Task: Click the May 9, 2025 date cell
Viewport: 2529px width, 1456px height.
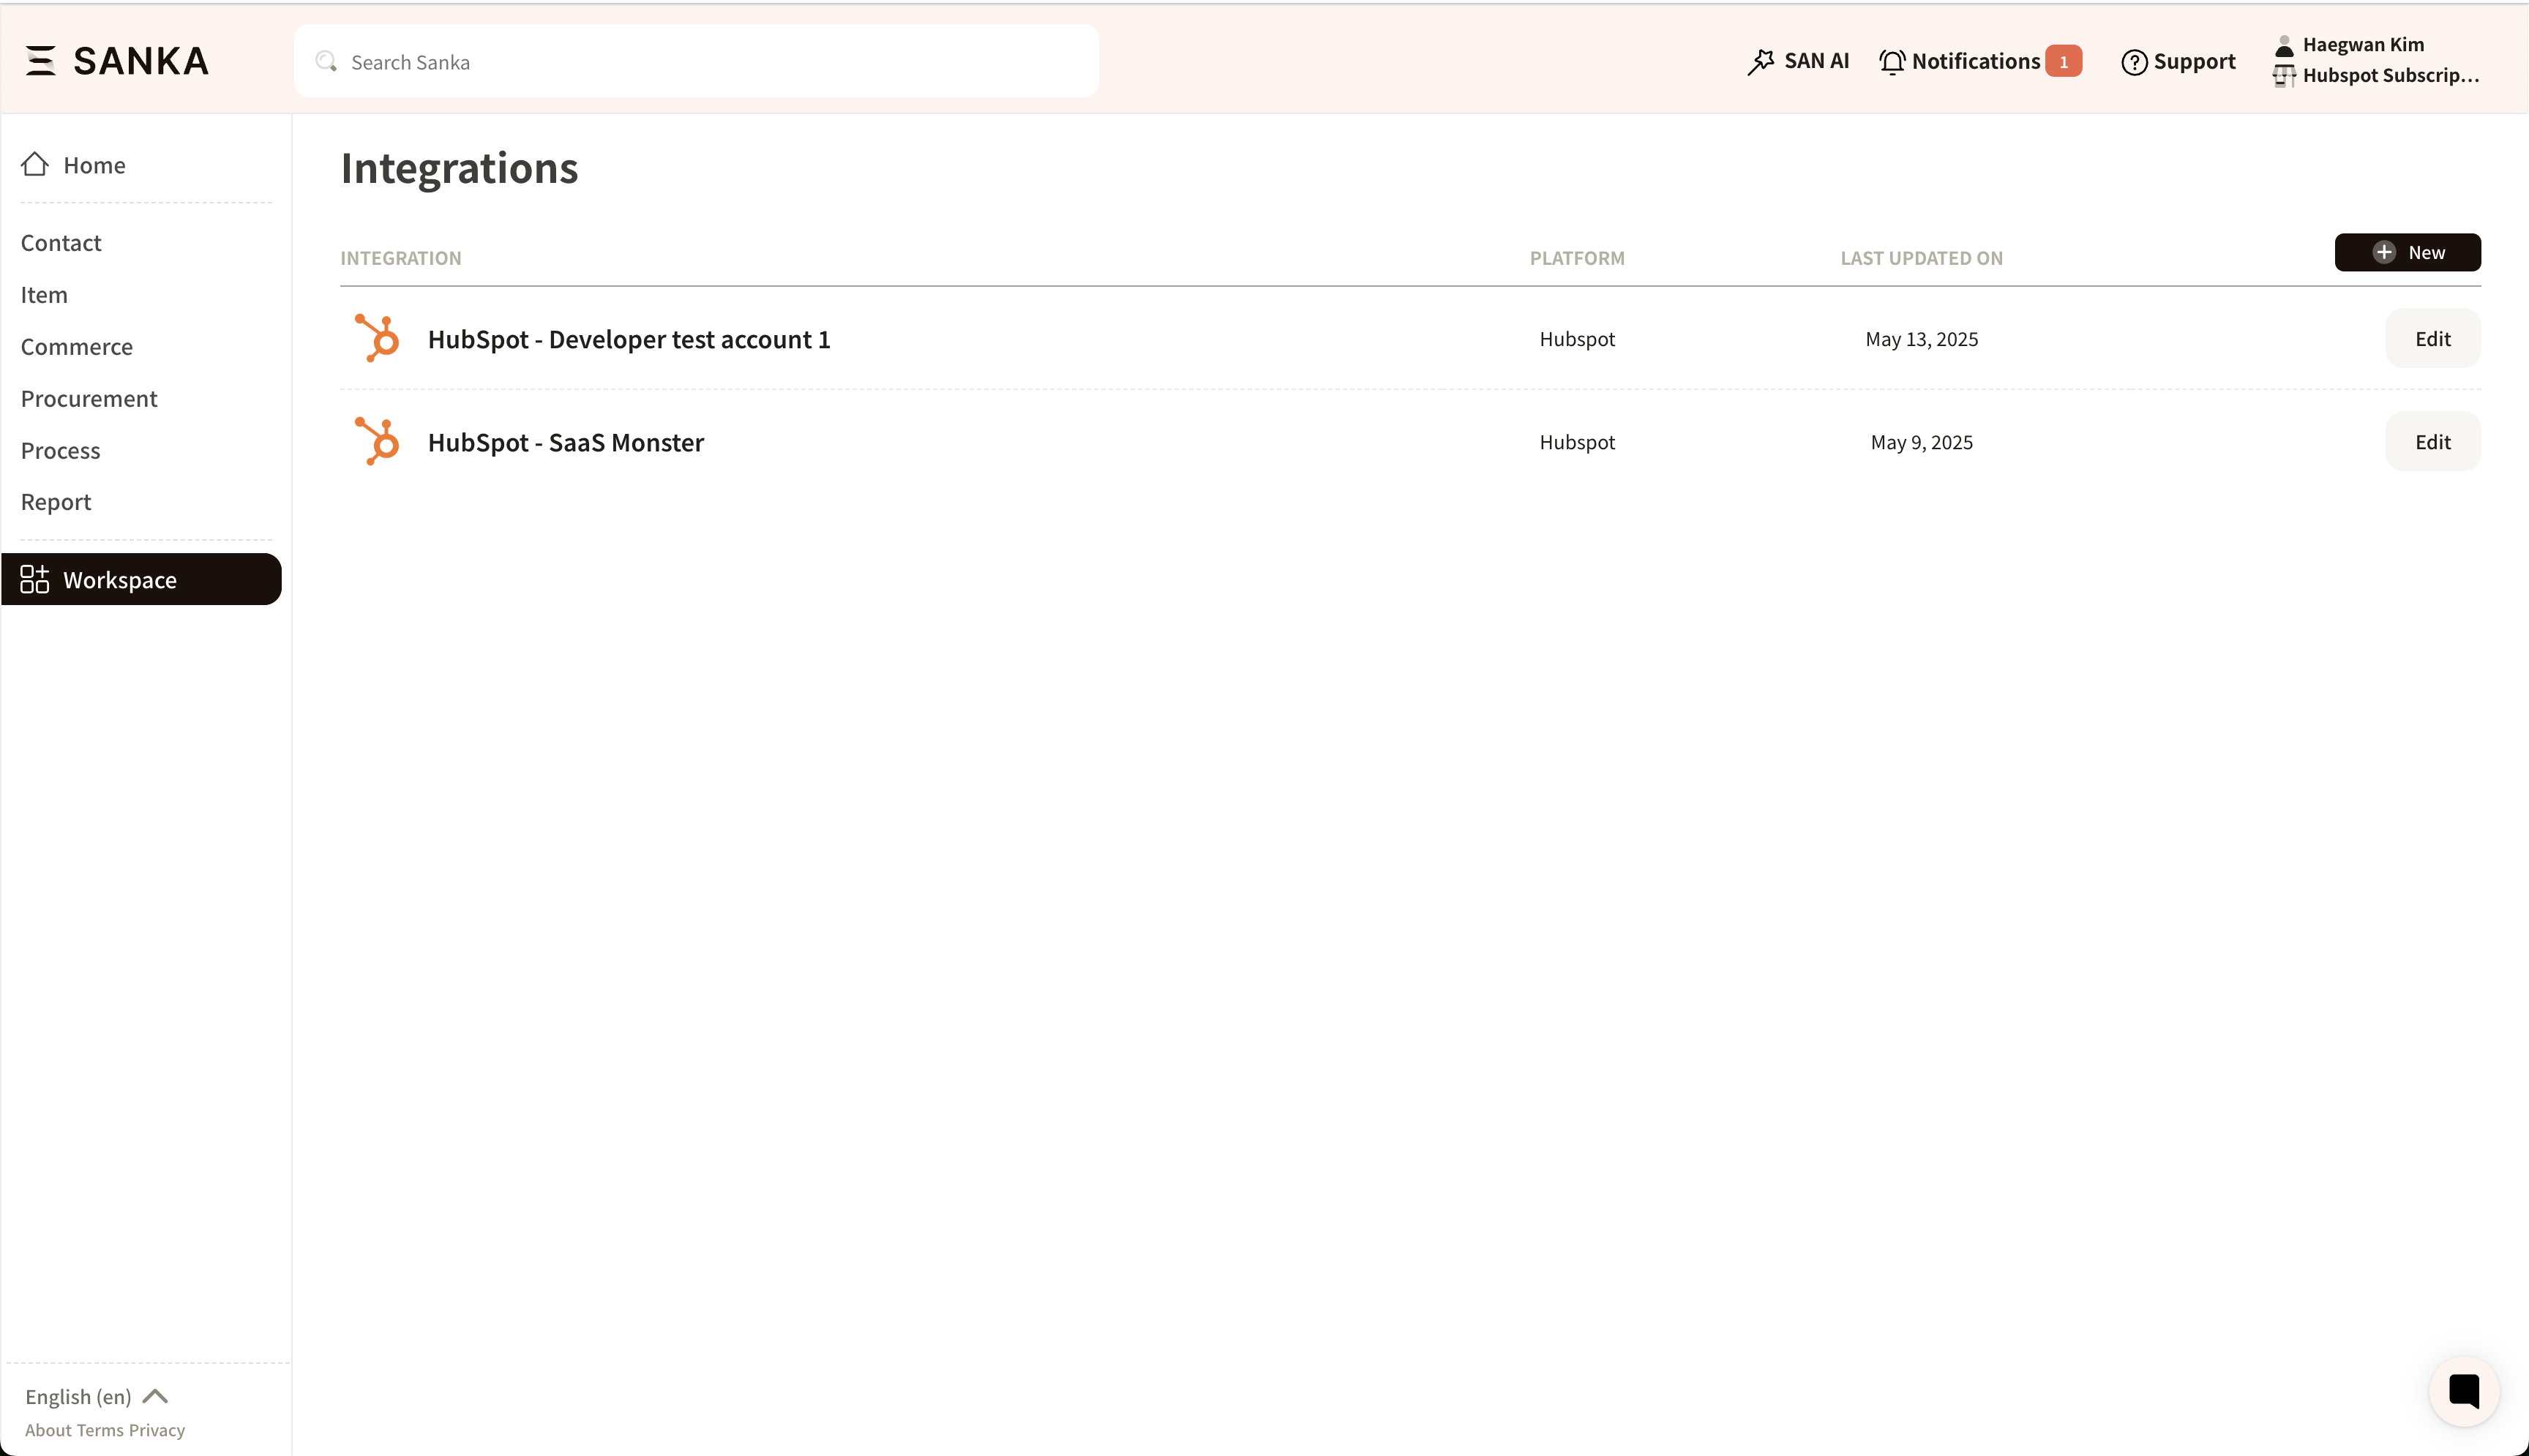Action: tap(1921, 442)
